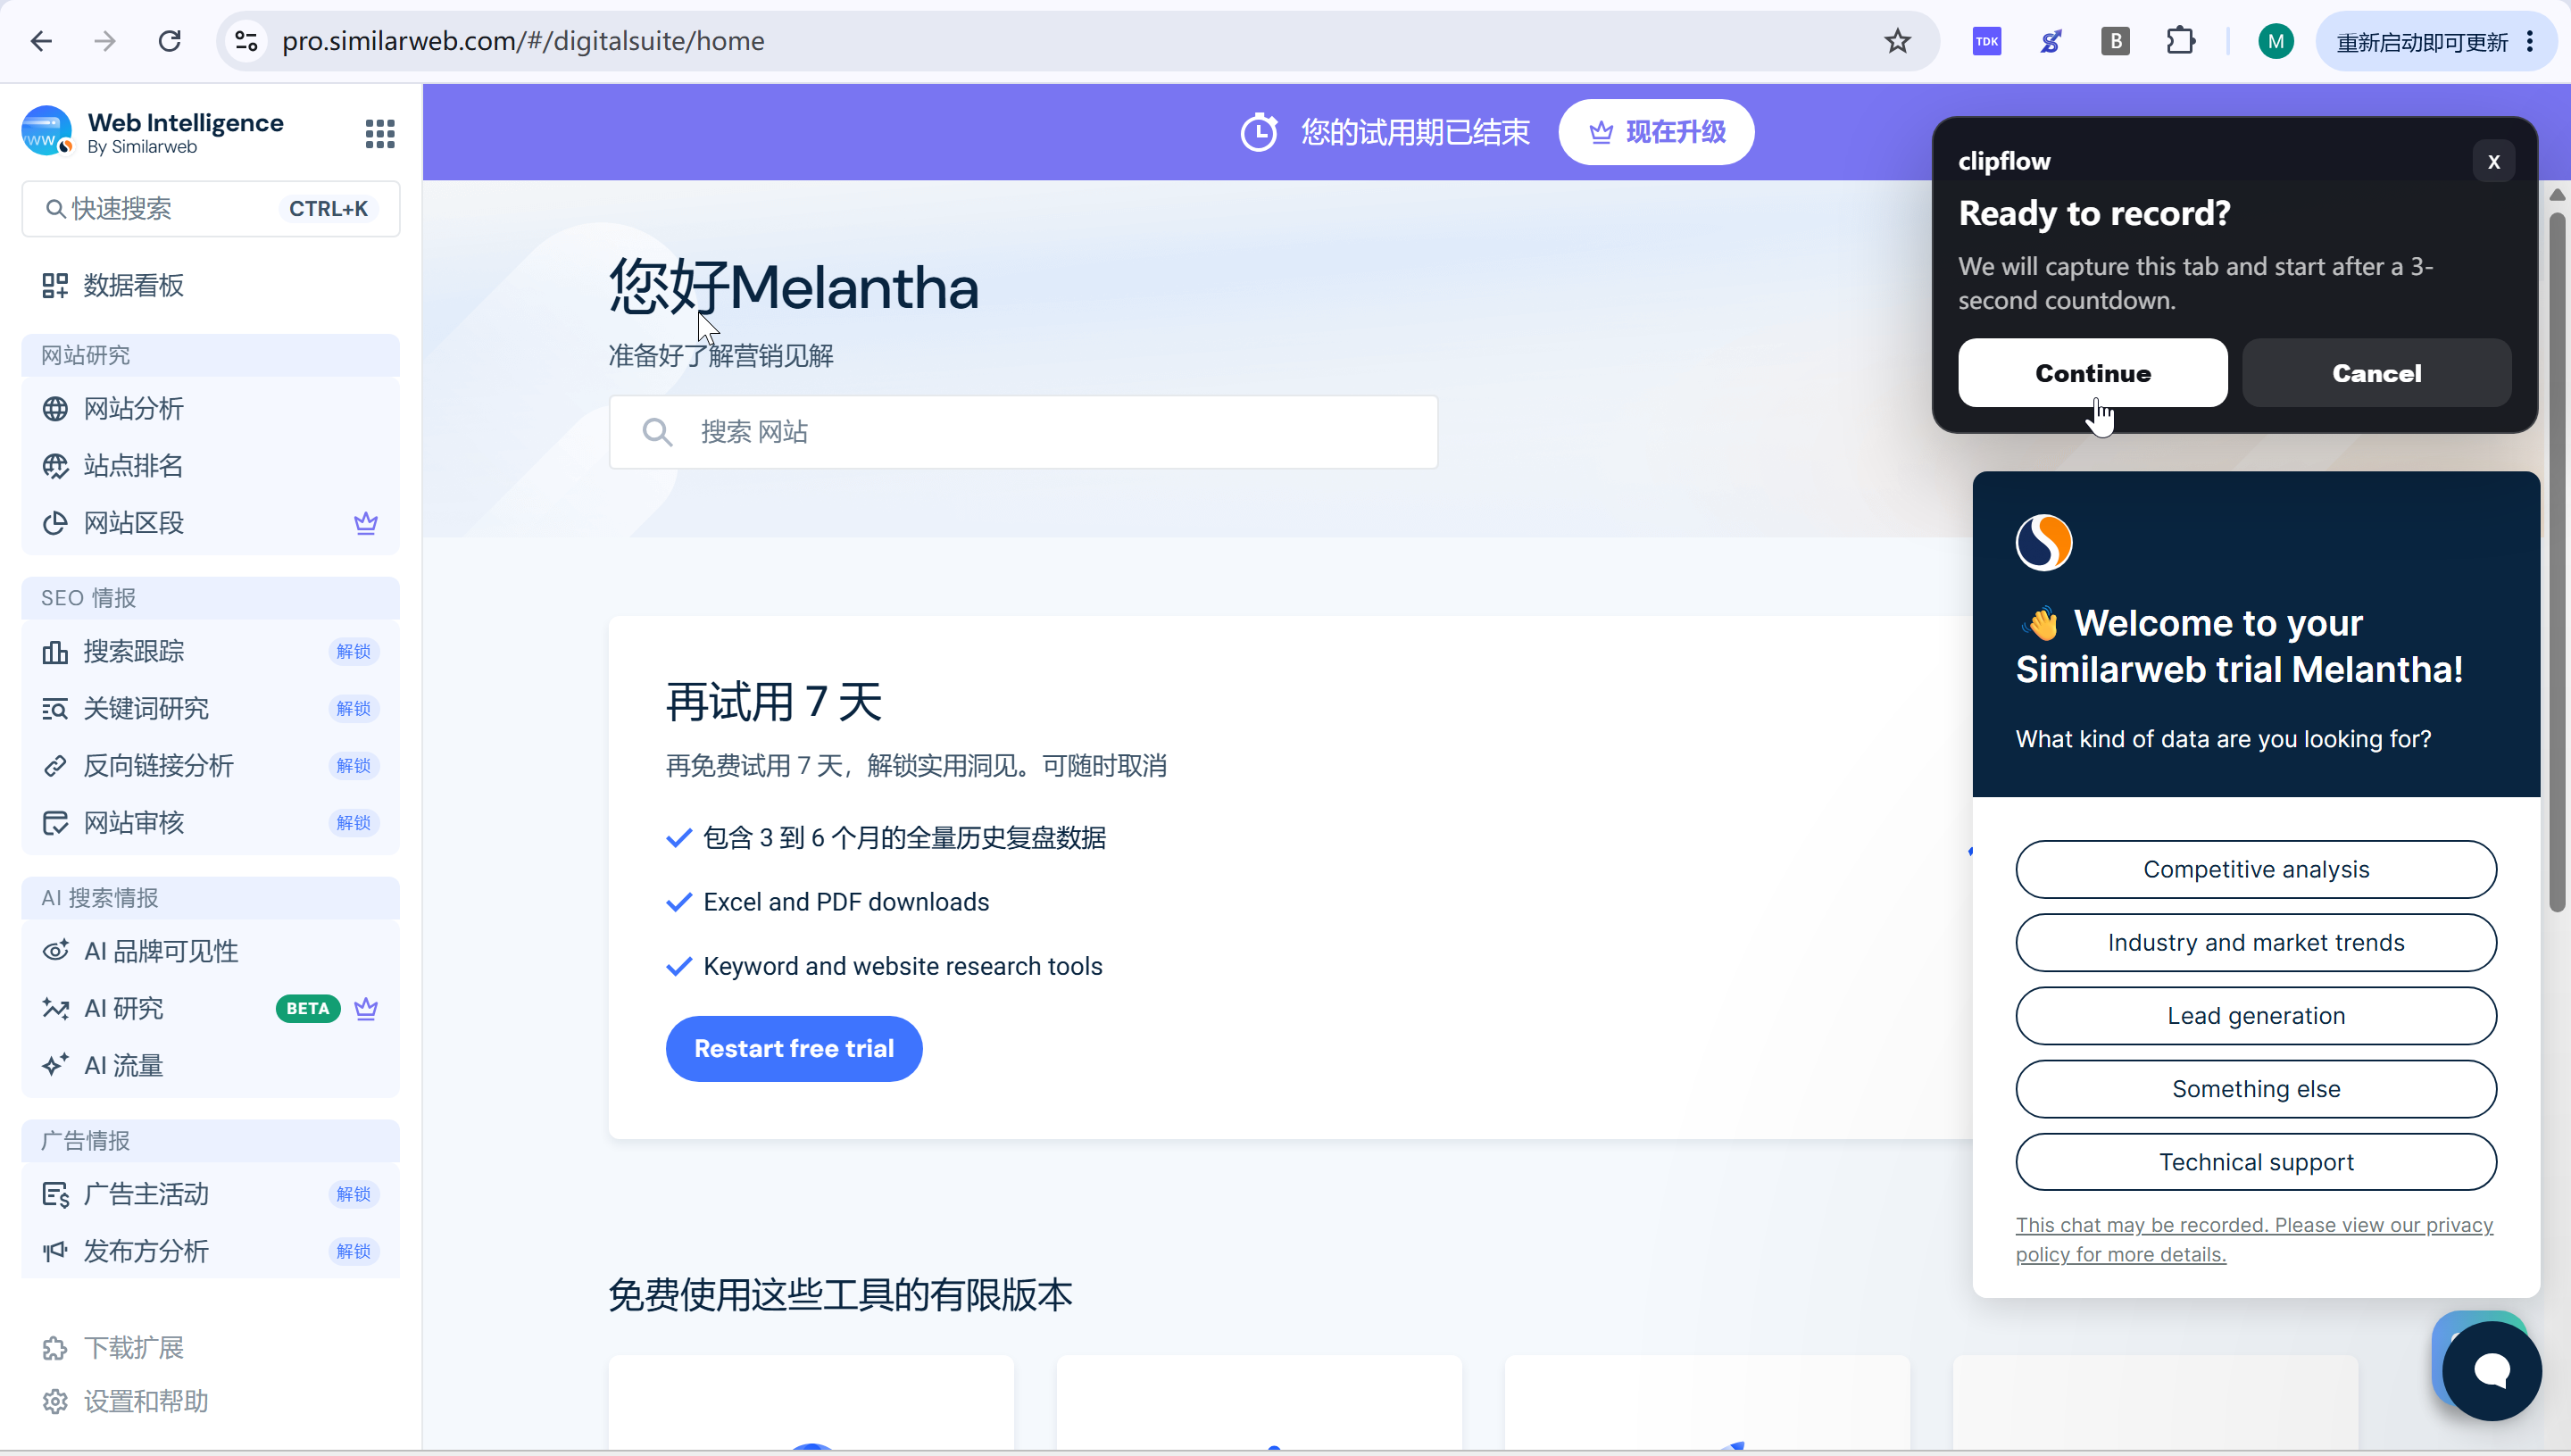Open the M profile avatar menu
The height and width of the screenshot is (1456, 2571).
point(2276,41)
